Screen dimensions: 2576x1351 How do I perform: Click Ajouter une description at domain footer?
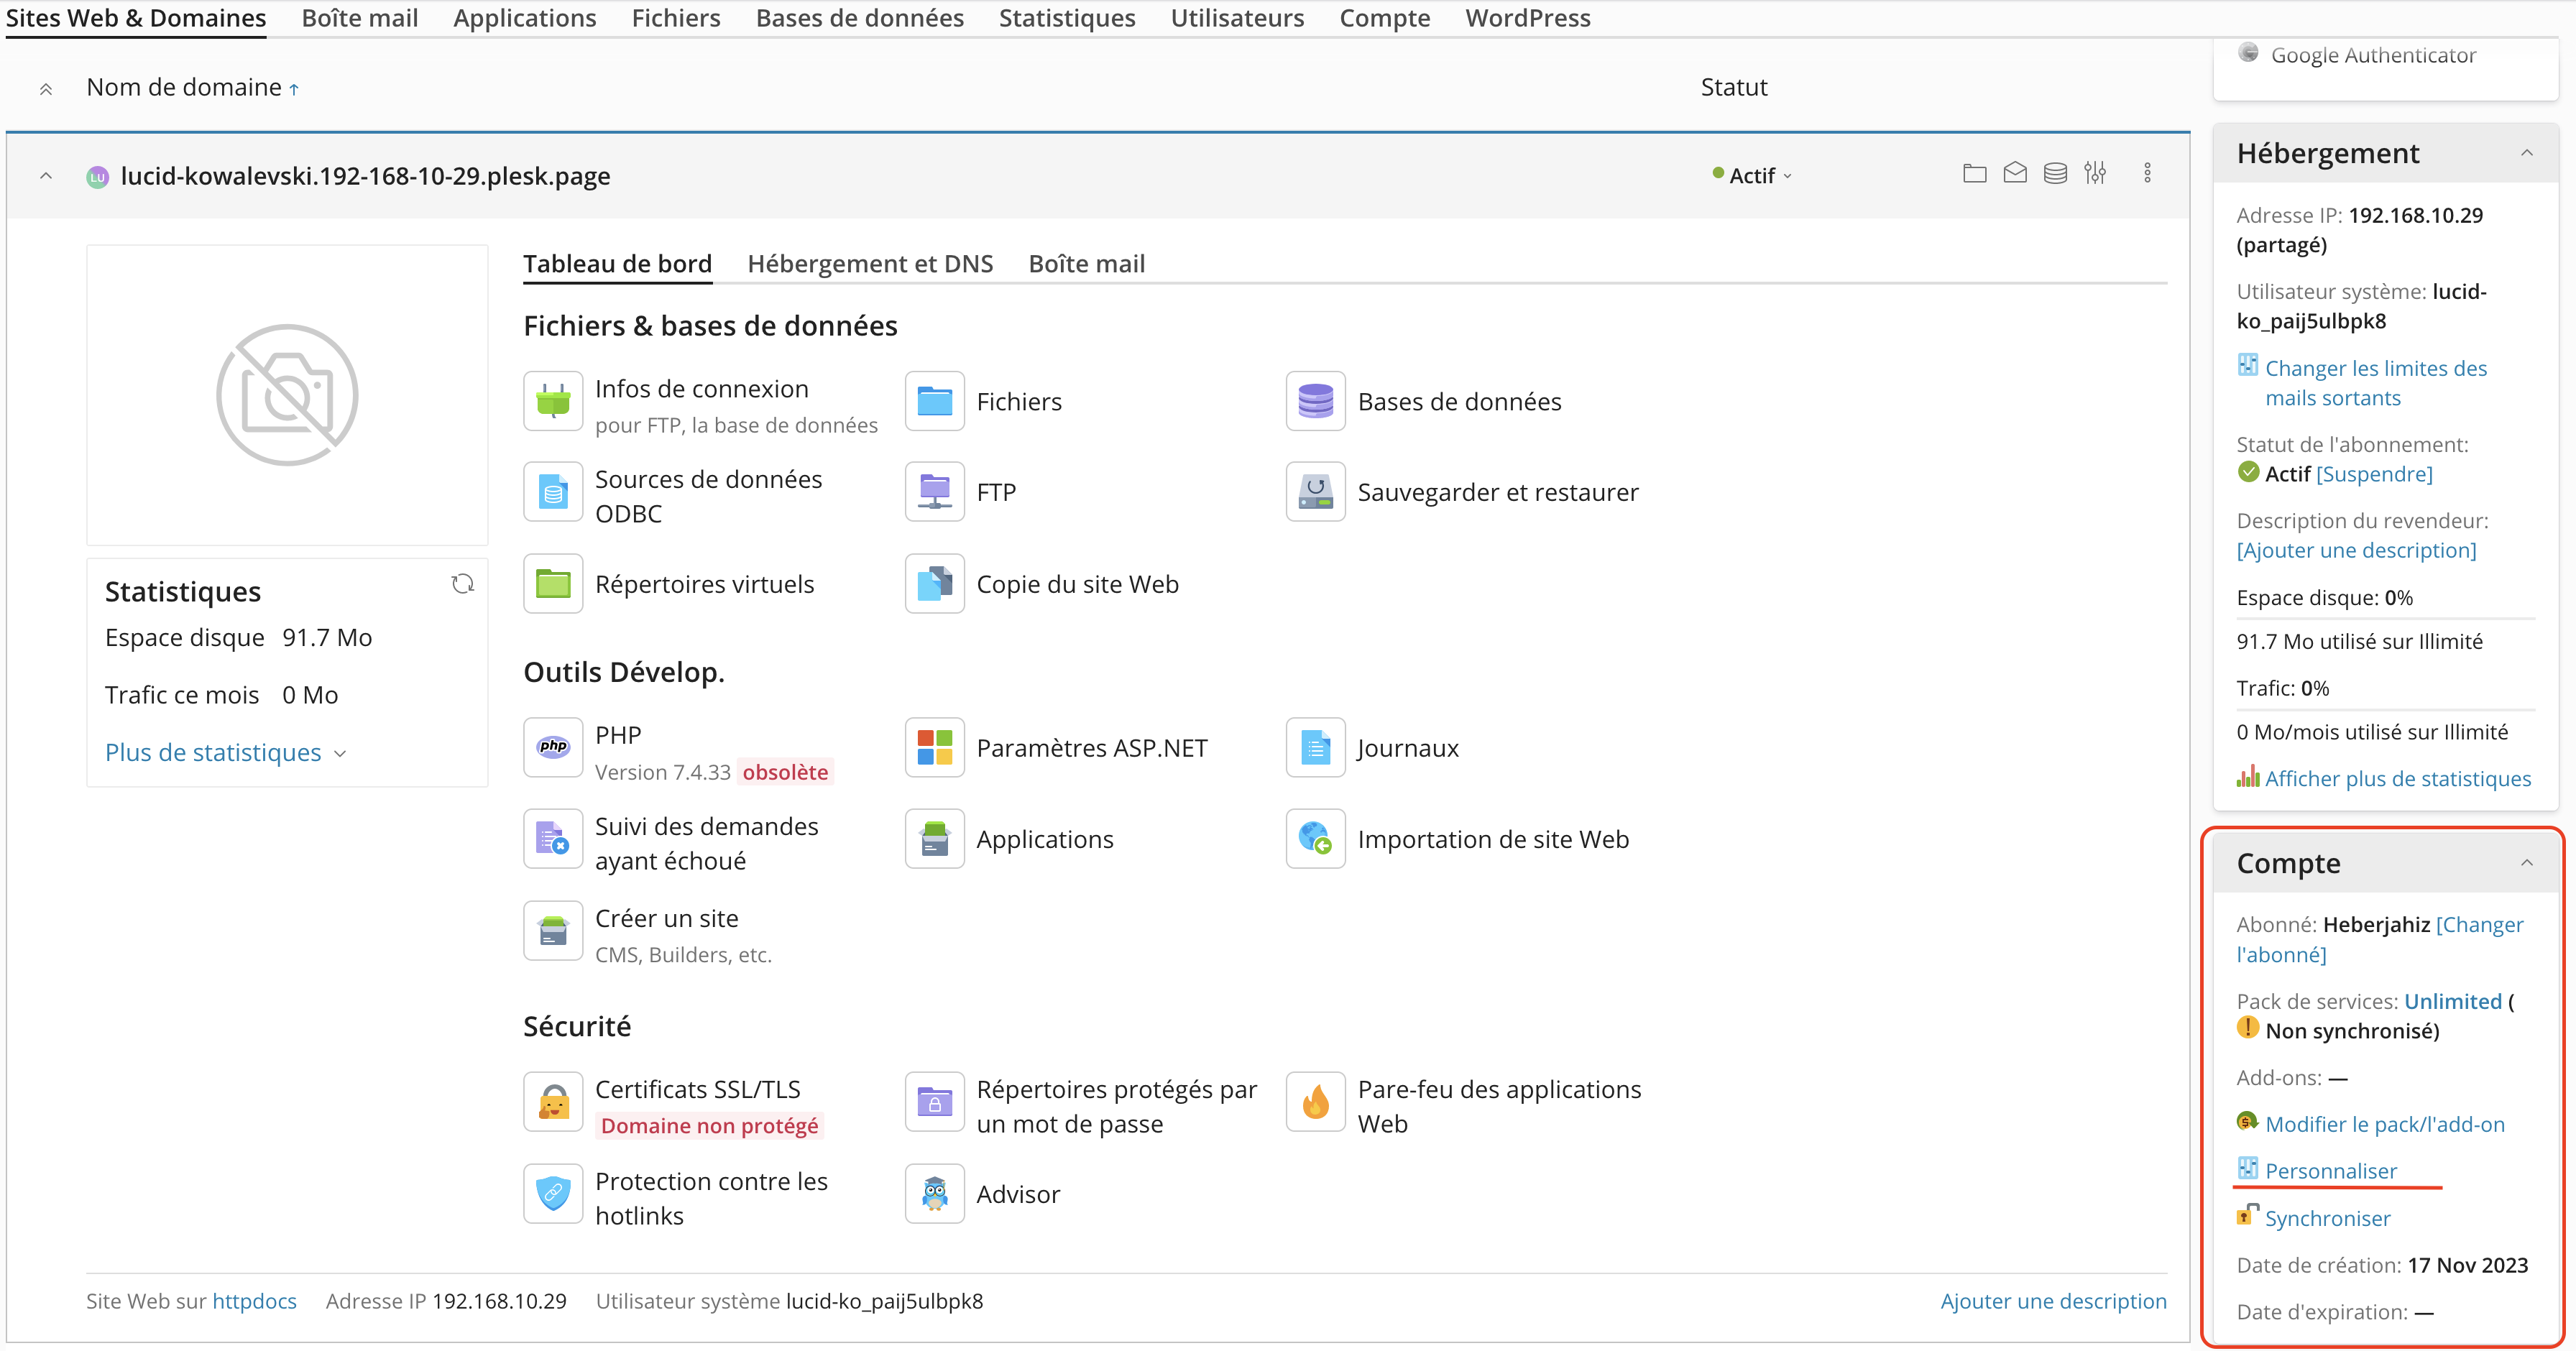point(2053,1301)
